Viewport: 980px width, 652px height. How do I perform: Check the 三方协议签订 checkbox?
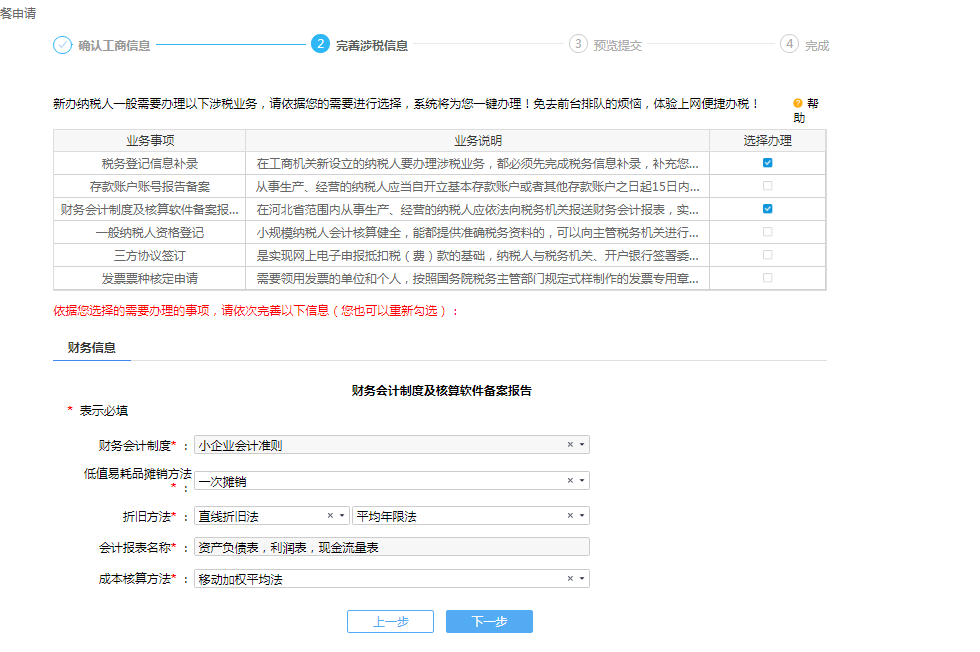pyautogui.click(x=768, y=255)
